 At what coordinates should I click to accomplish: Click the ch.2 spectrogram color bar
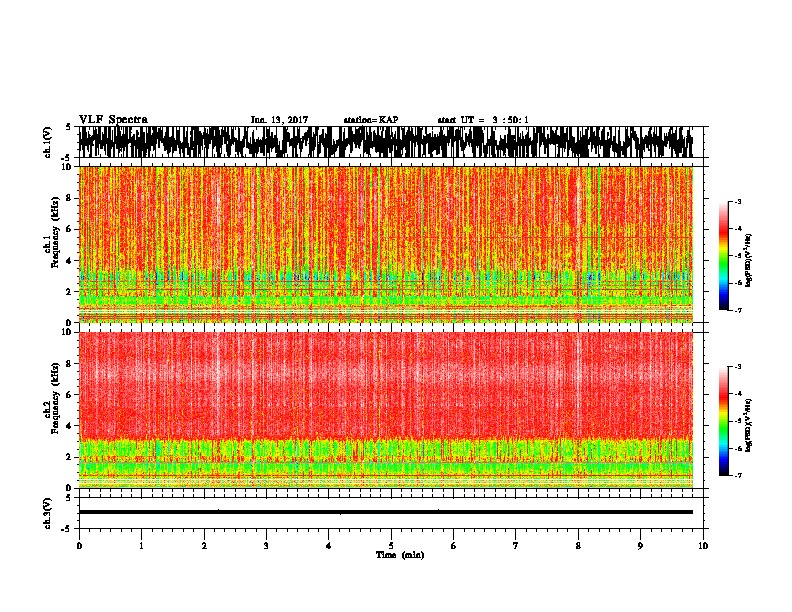pos(724,421)
